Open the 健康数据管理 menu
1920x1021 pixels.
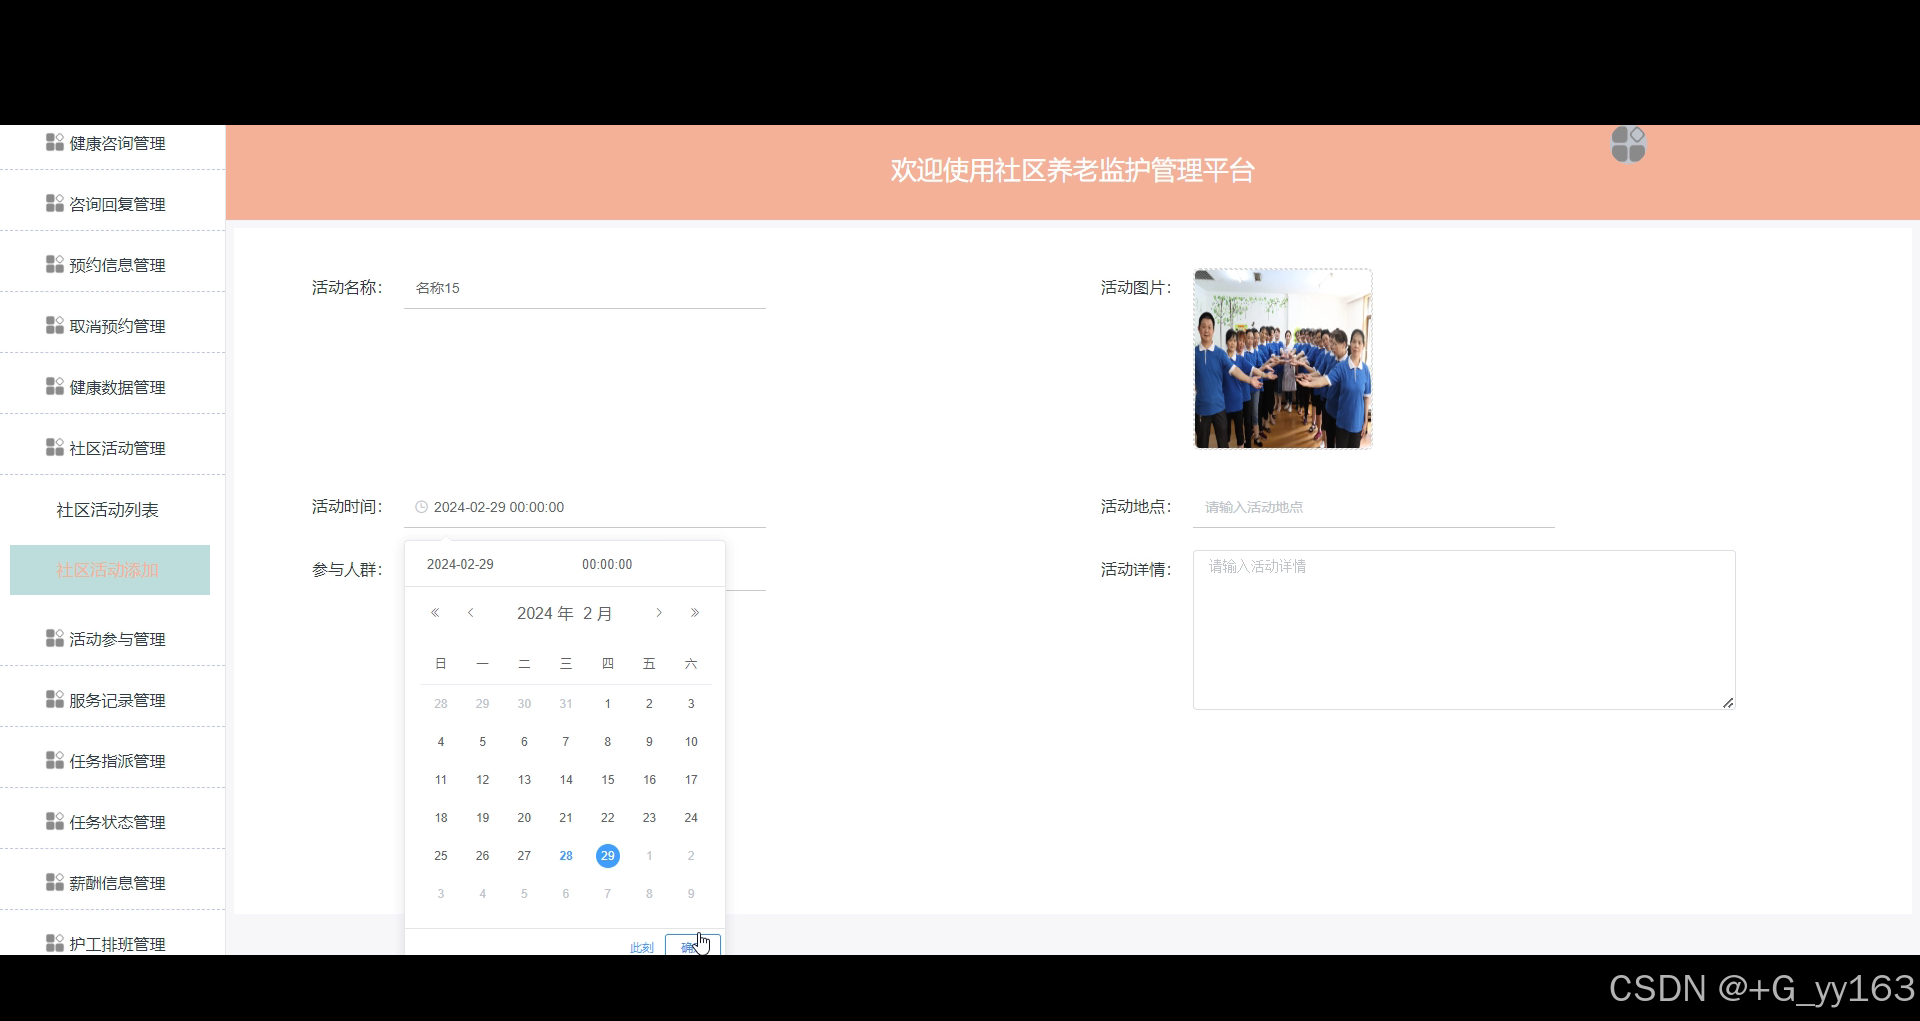[112, 387]
